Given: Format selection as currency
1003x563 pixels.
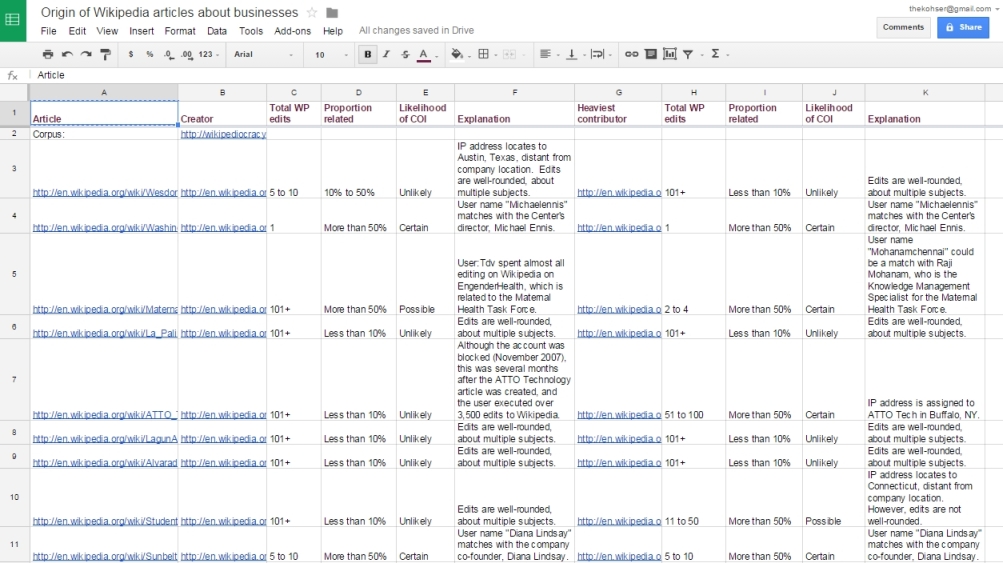Looking at the screenshot, I should point(130,54).
